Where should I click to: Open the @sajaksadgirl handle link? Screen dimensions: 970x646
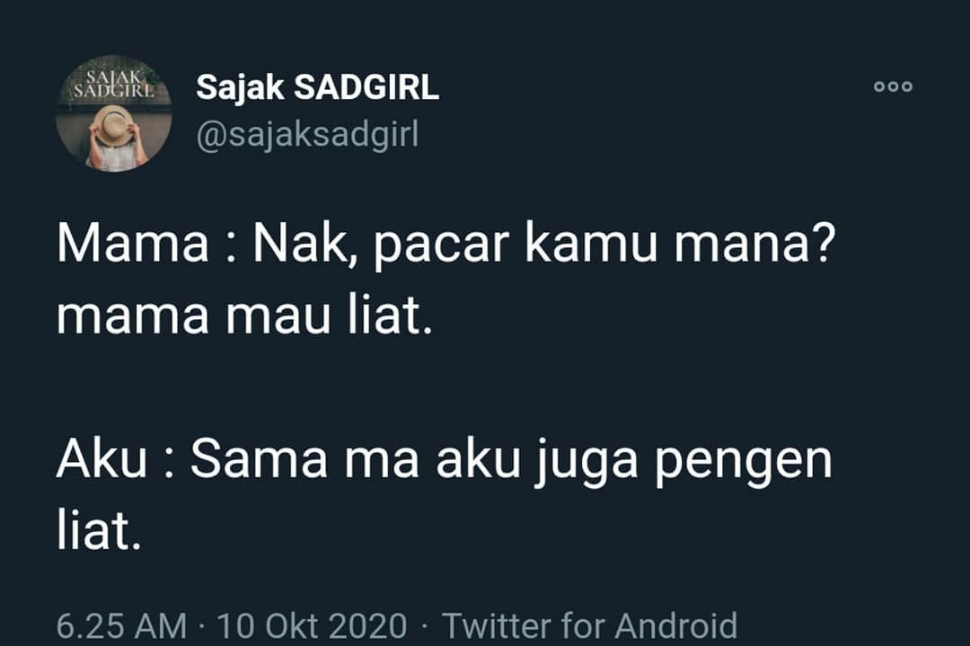click(307, 134)
